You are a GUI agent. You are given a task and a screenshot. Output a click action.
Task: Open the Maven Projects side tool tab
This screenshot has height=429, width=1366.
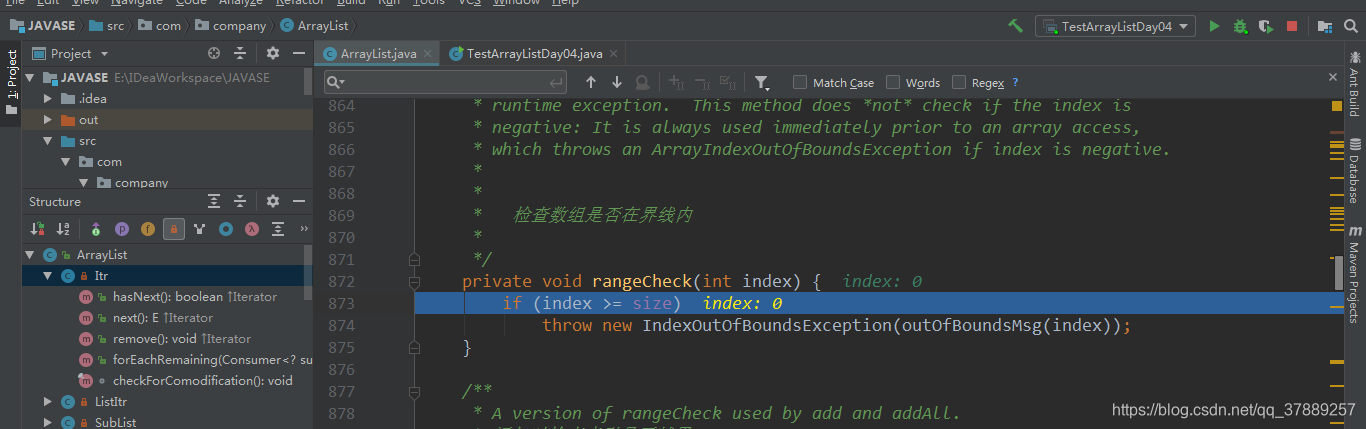(1353, 272)
